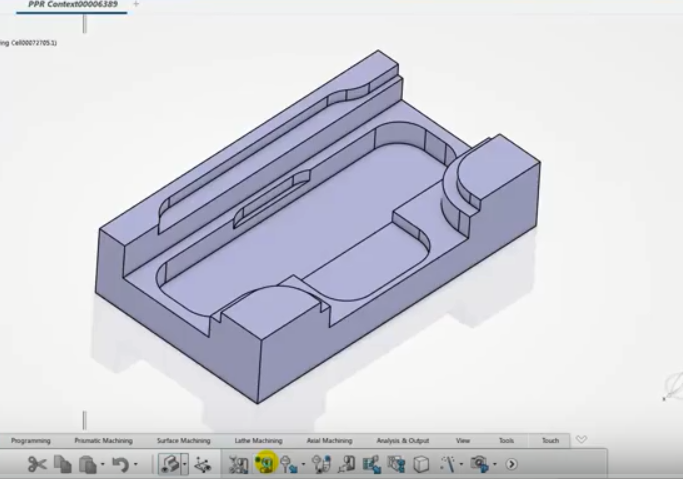Select the Lathe Machining tab
Screen dimensions: 683x479
258,441
